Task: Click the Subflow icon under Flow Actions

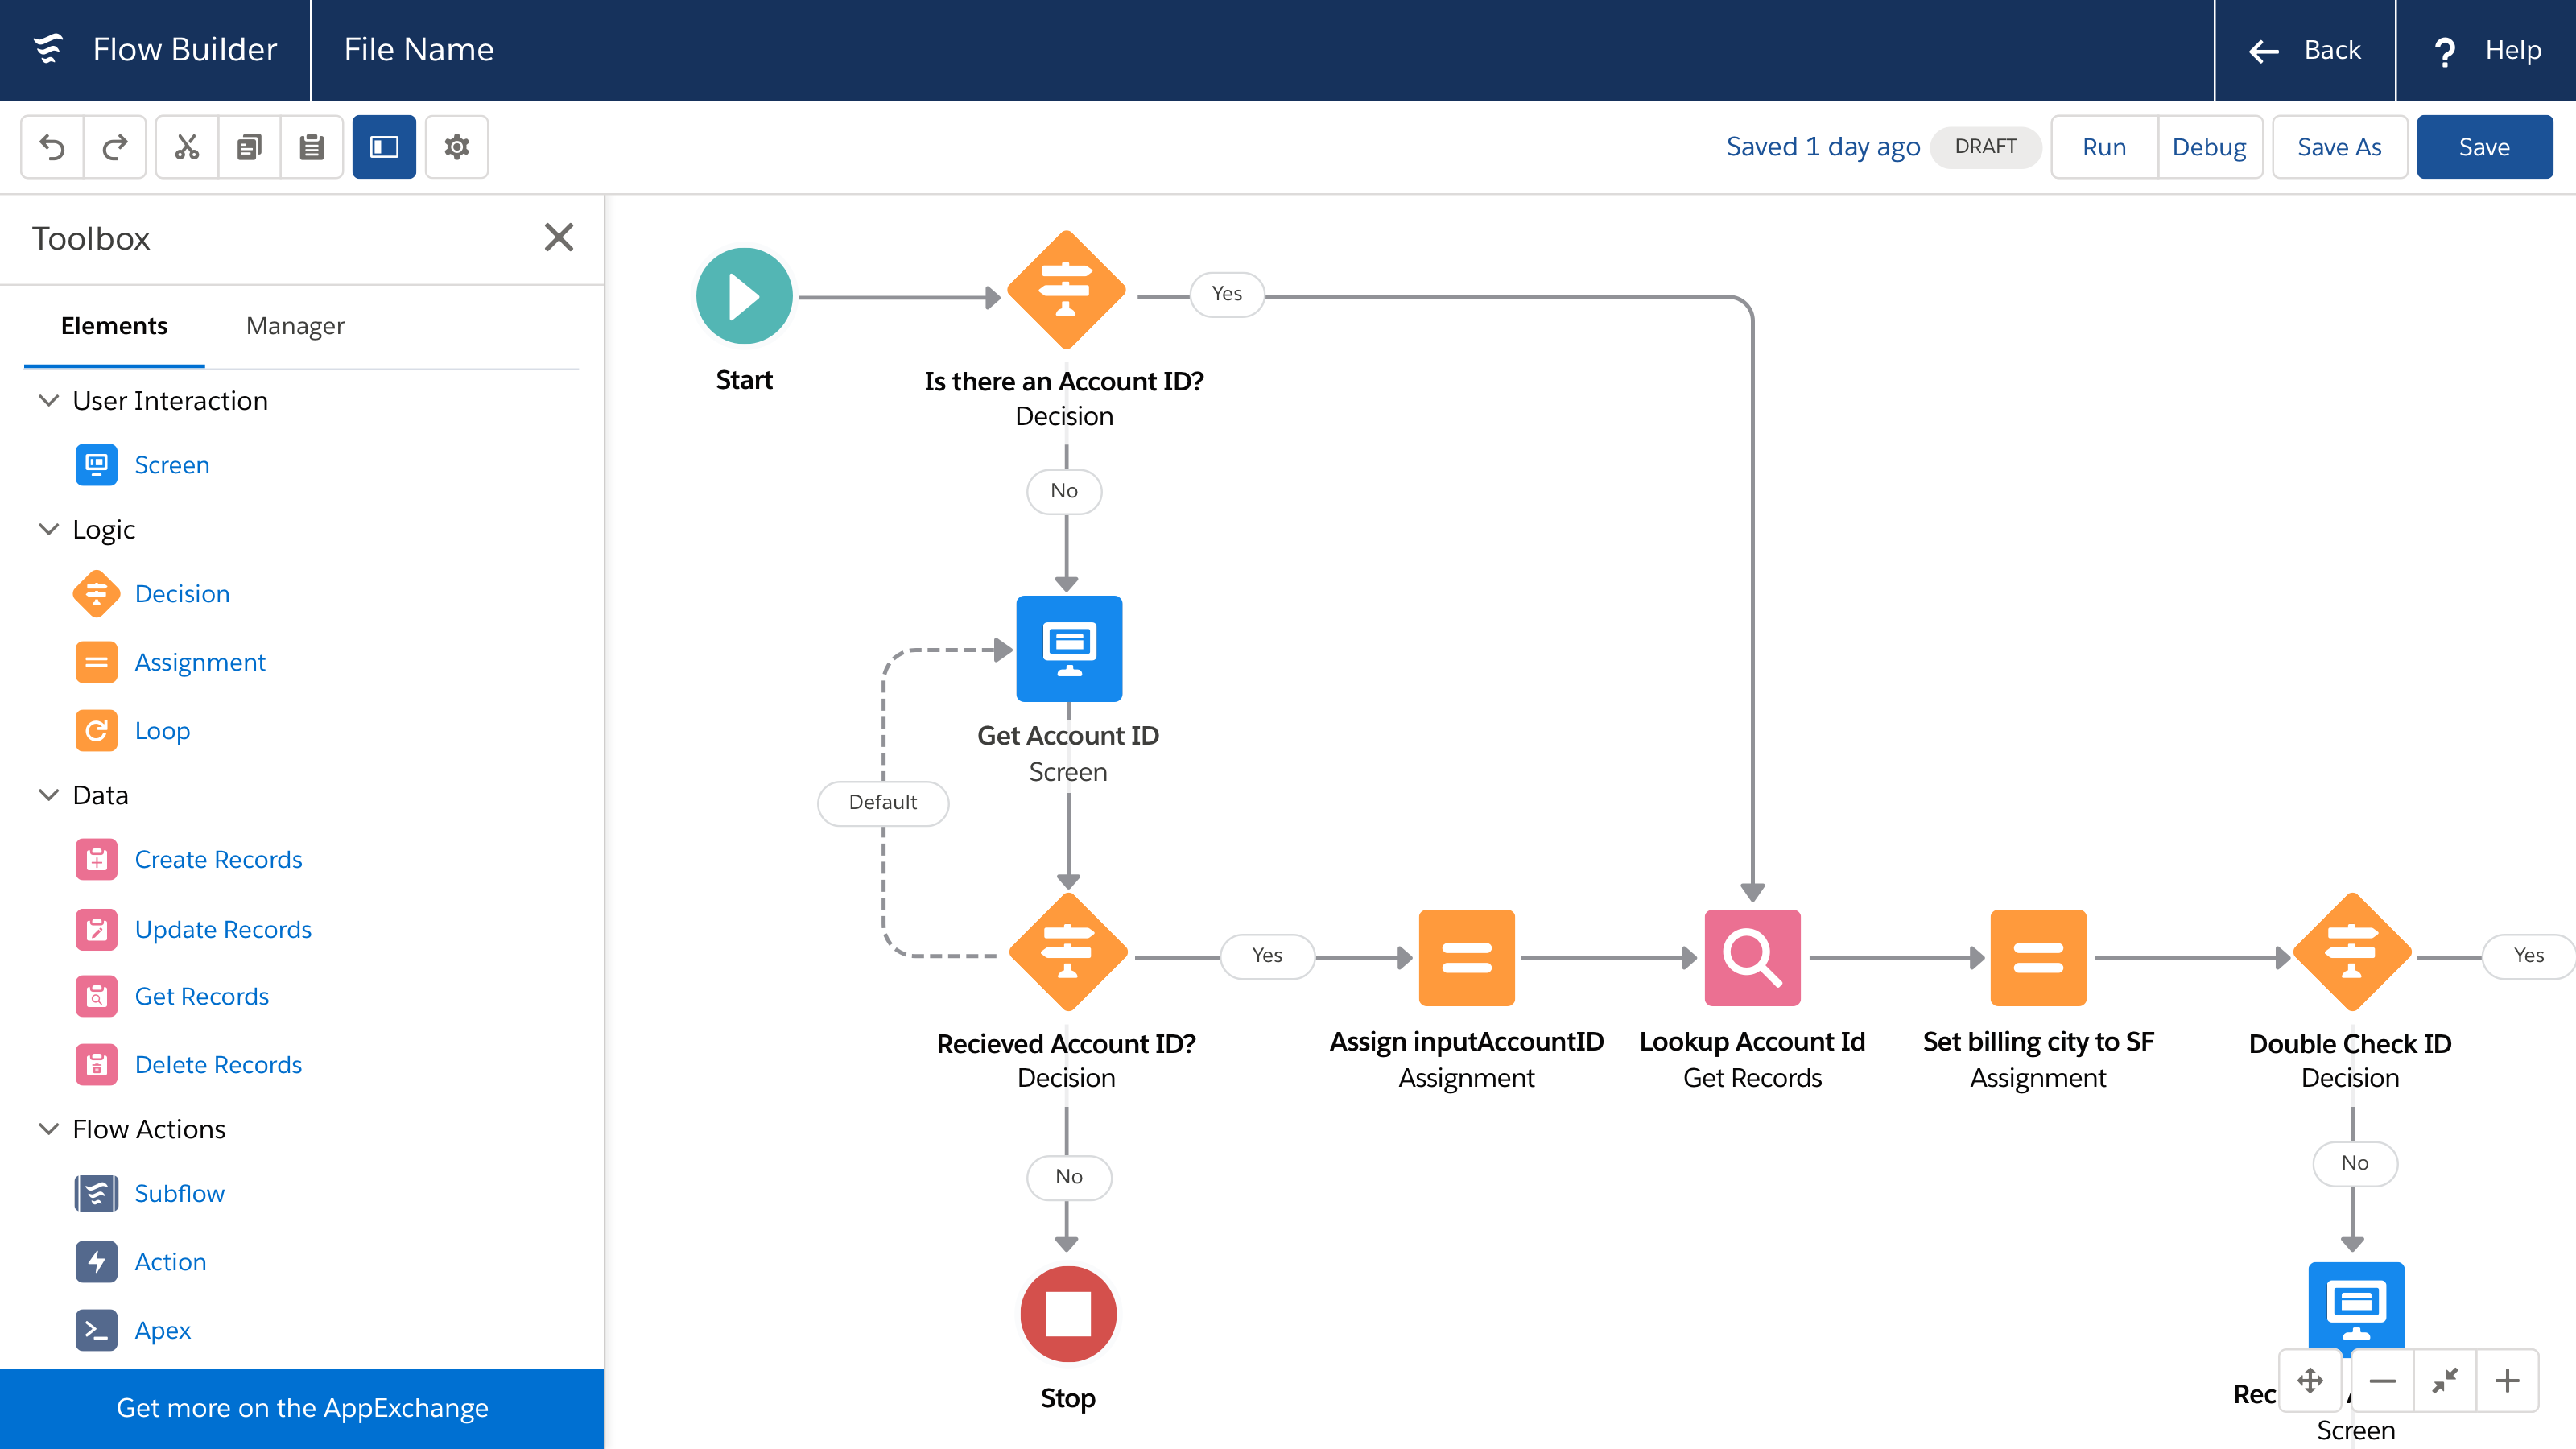Action: click(x=96, y=1192)
